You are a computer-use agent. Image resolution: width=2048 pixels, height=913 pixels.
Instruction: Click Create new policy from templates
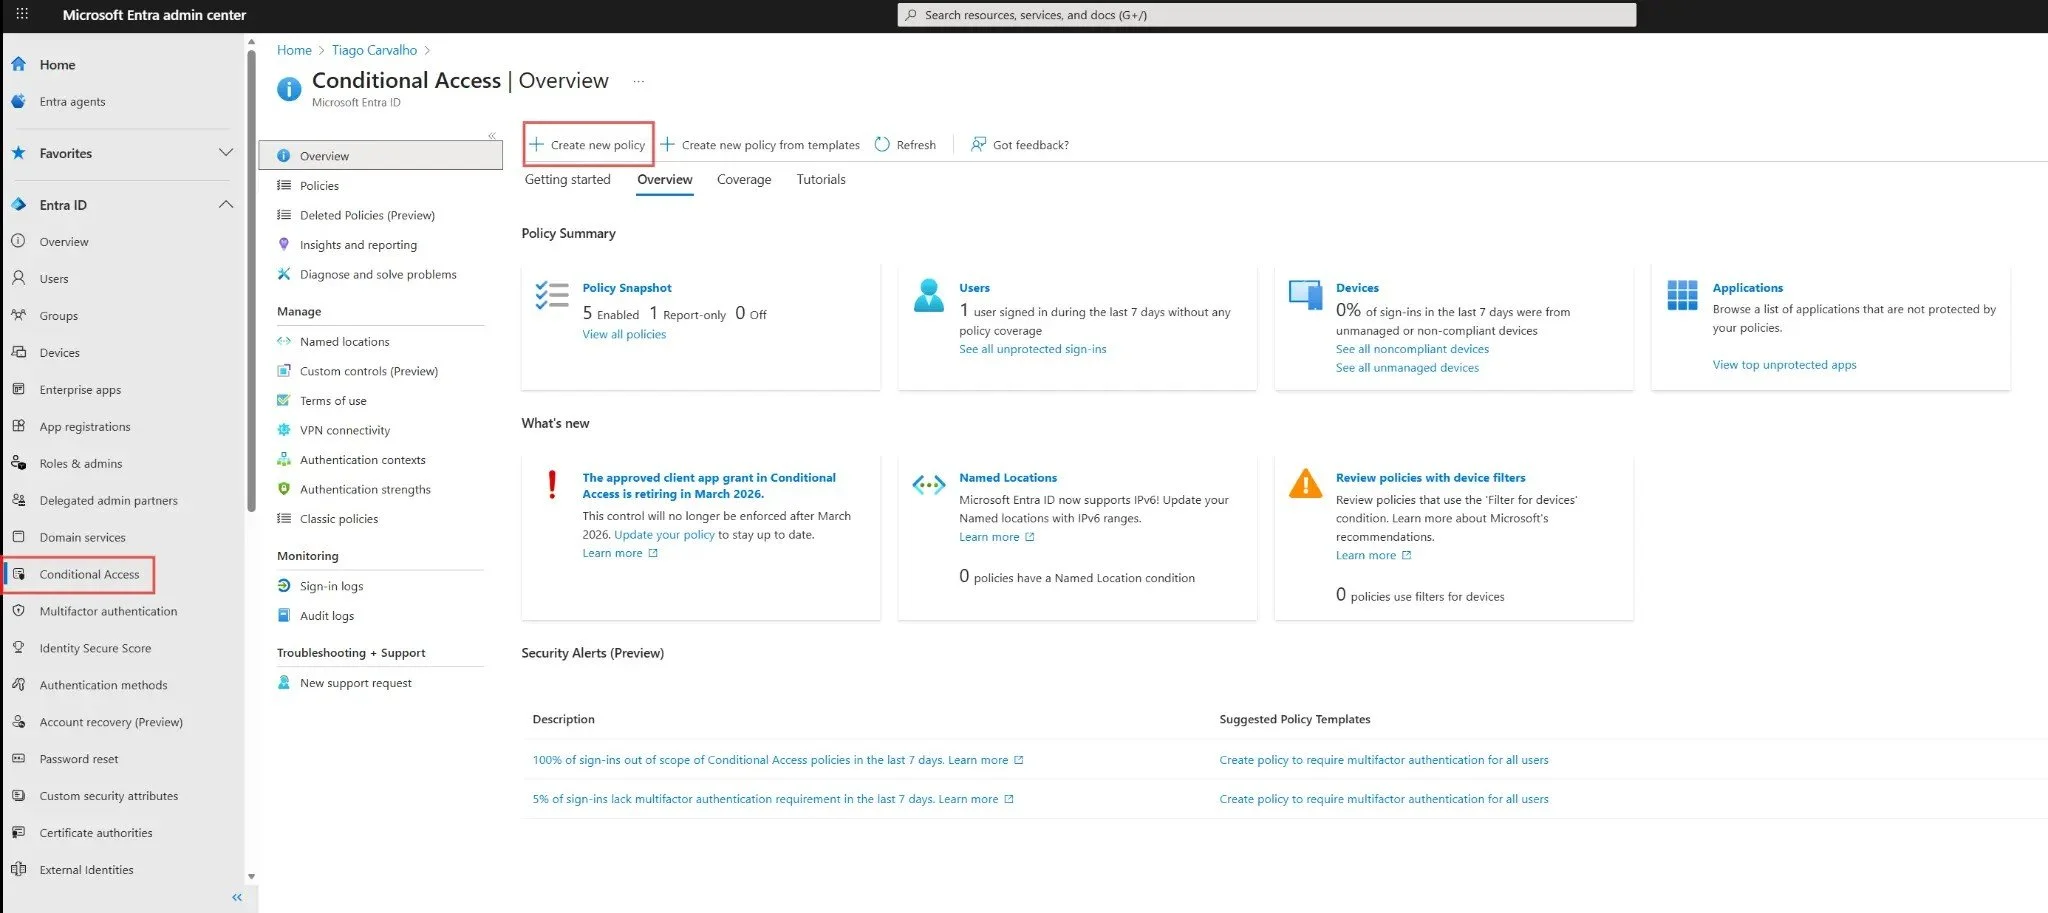[x=760, y=144]
